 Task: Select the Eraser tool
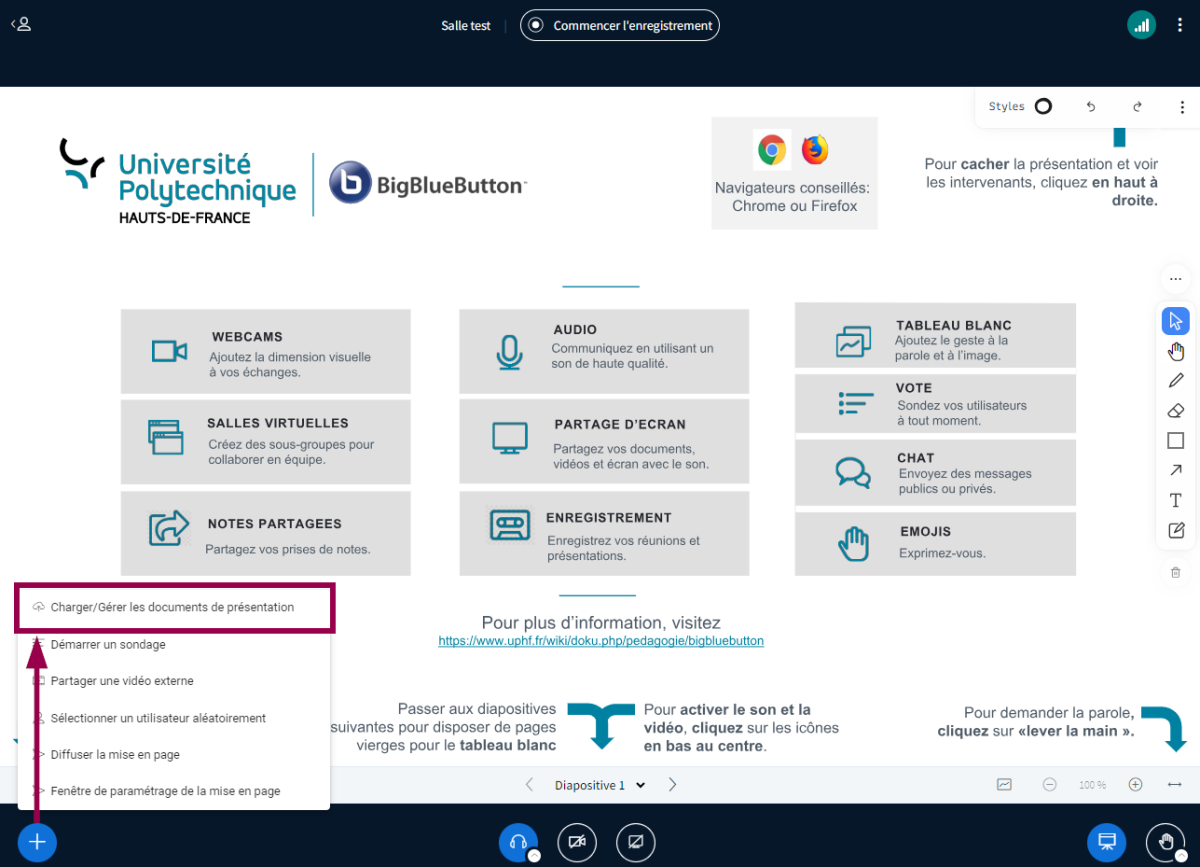pyautogui.click(x=1176, y=410)
